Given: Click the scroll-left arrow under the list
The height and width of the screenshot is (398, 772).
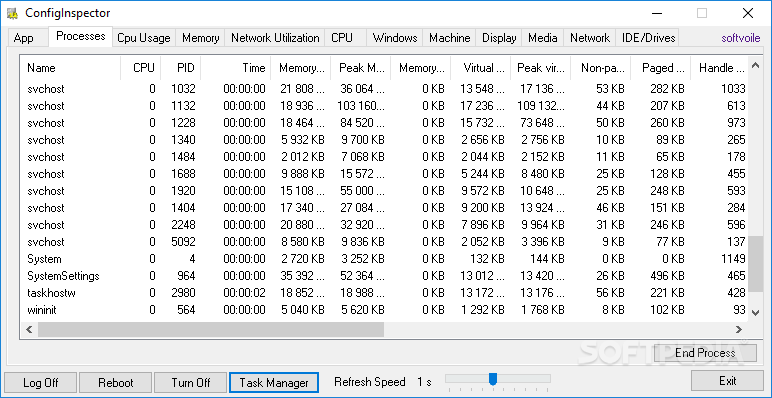Looking at the screenshot, I should coord(29,330).
